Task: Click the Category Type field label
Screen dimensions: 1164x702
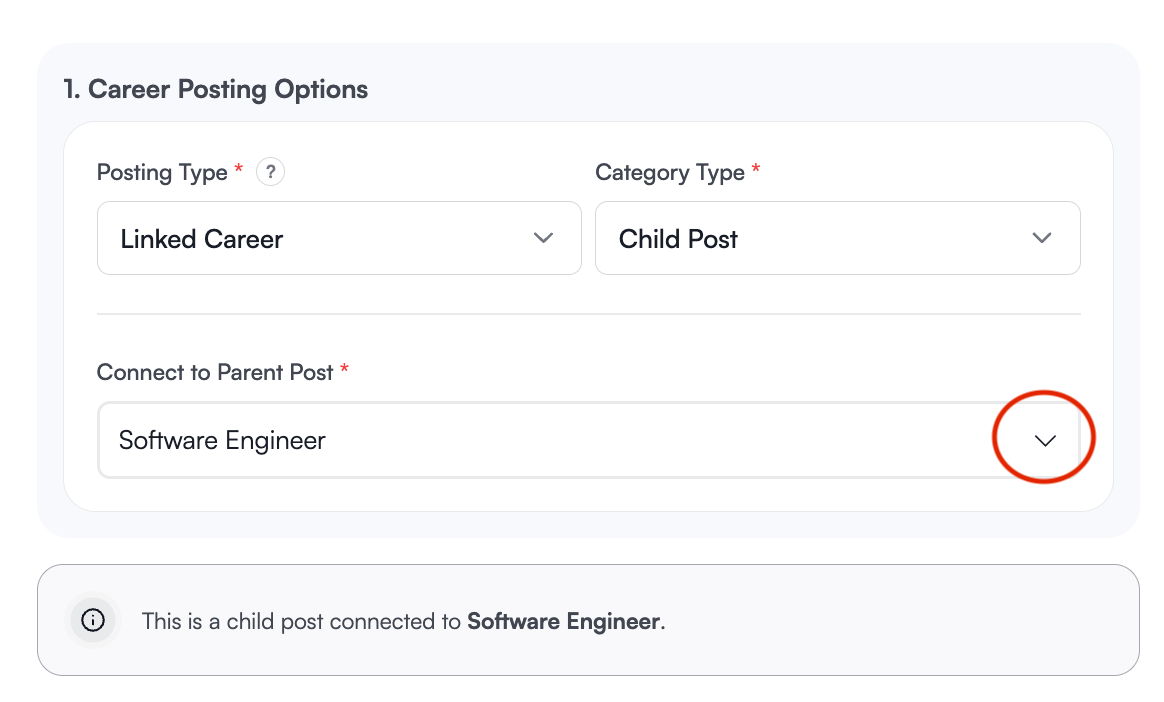Action: (668, 172)
